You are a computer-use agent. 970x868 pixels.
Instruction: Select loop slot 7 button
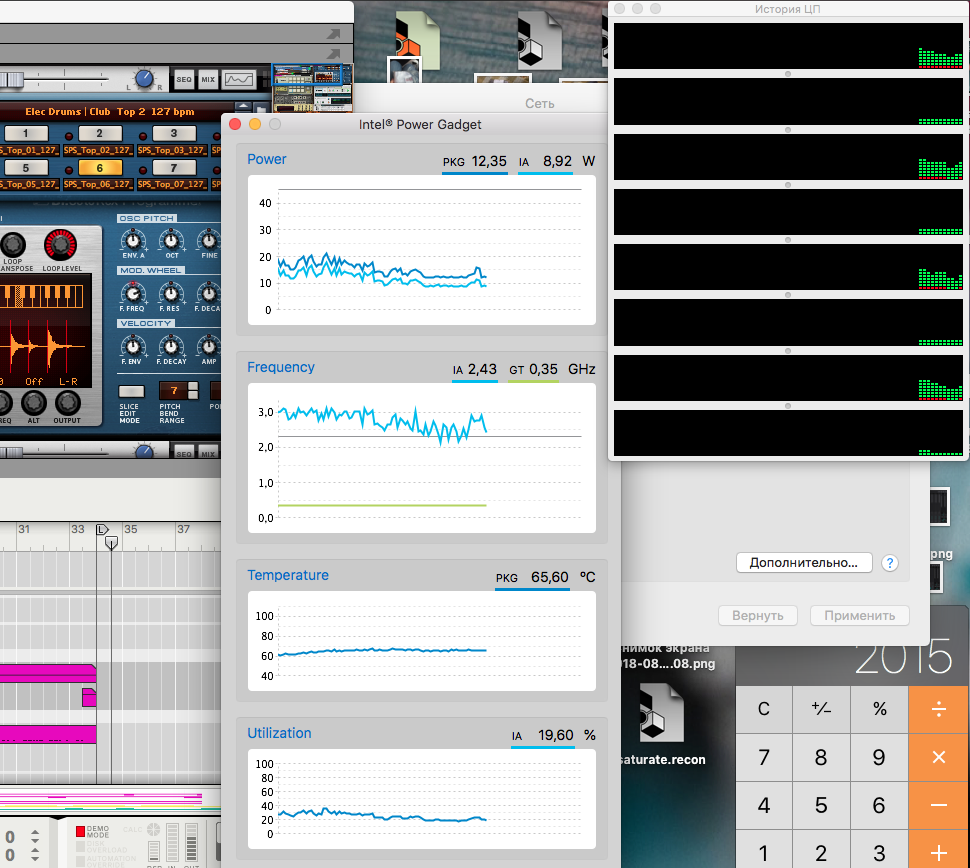click(x=174, y=168)
